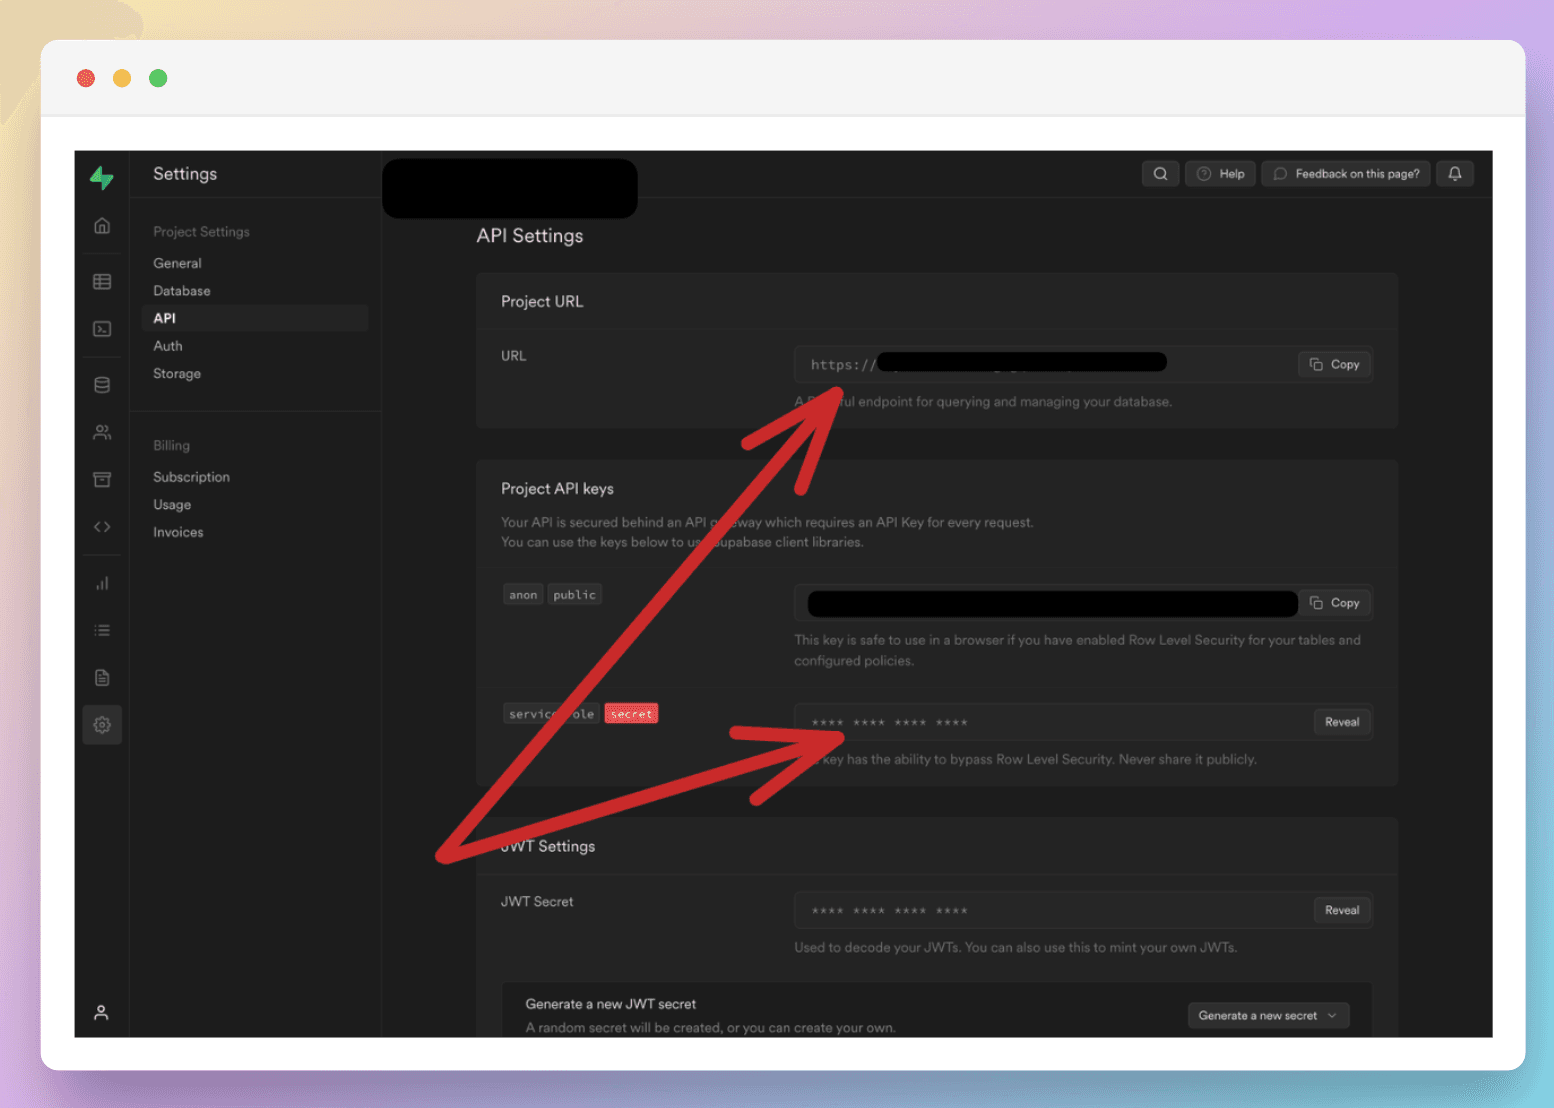
Task: Copy the anon public API key
Action: pos(1335,603)
